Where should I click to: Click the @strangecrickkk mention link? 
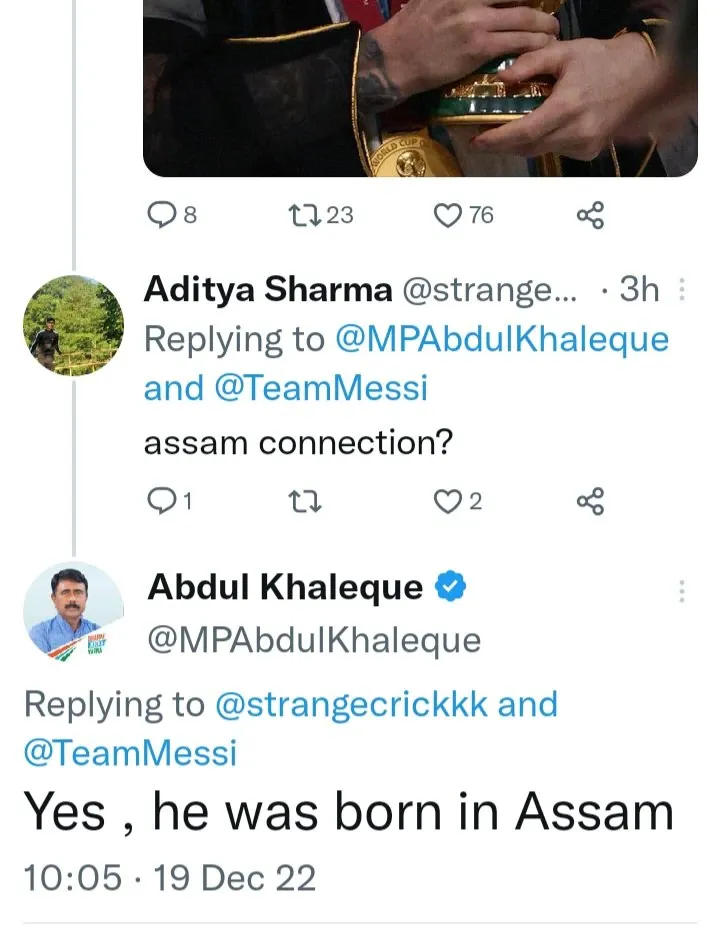pyautogui.click(x=351, y=705)
